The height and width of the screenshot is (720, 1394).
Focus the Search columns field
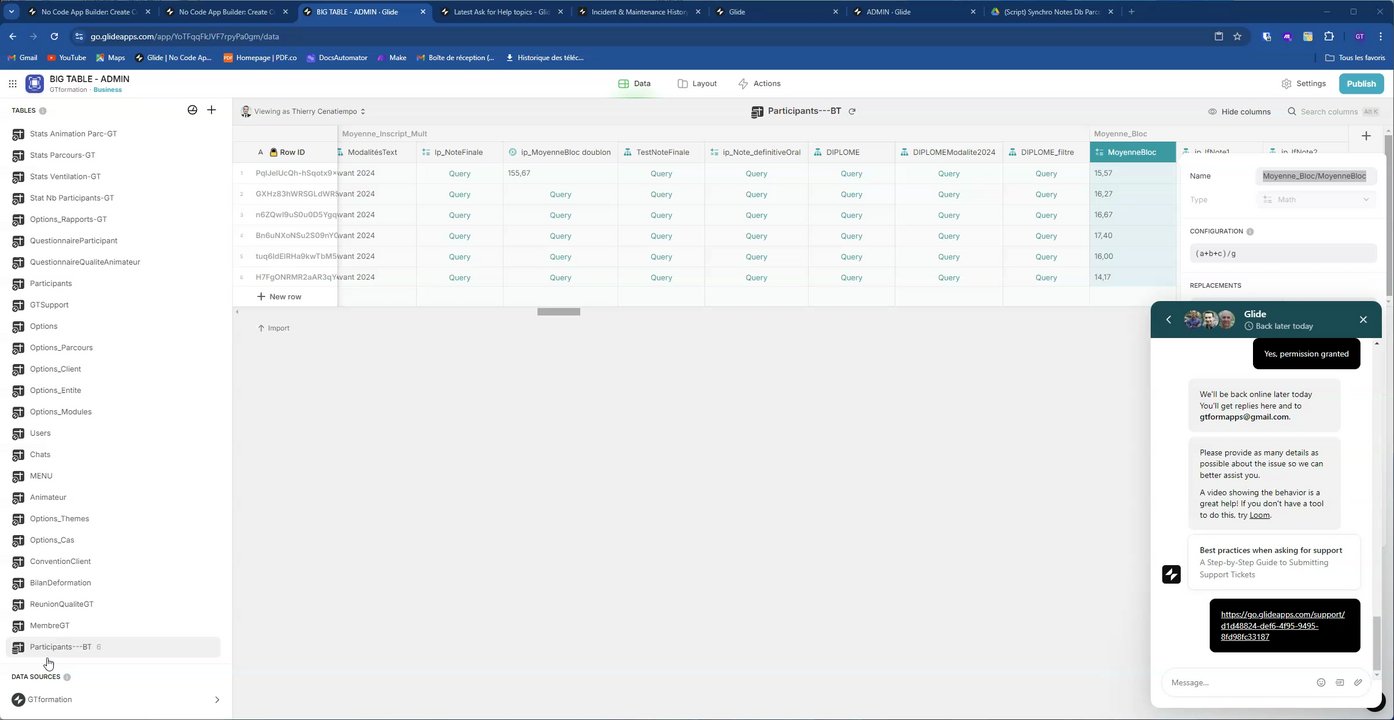click(1334, 111)
